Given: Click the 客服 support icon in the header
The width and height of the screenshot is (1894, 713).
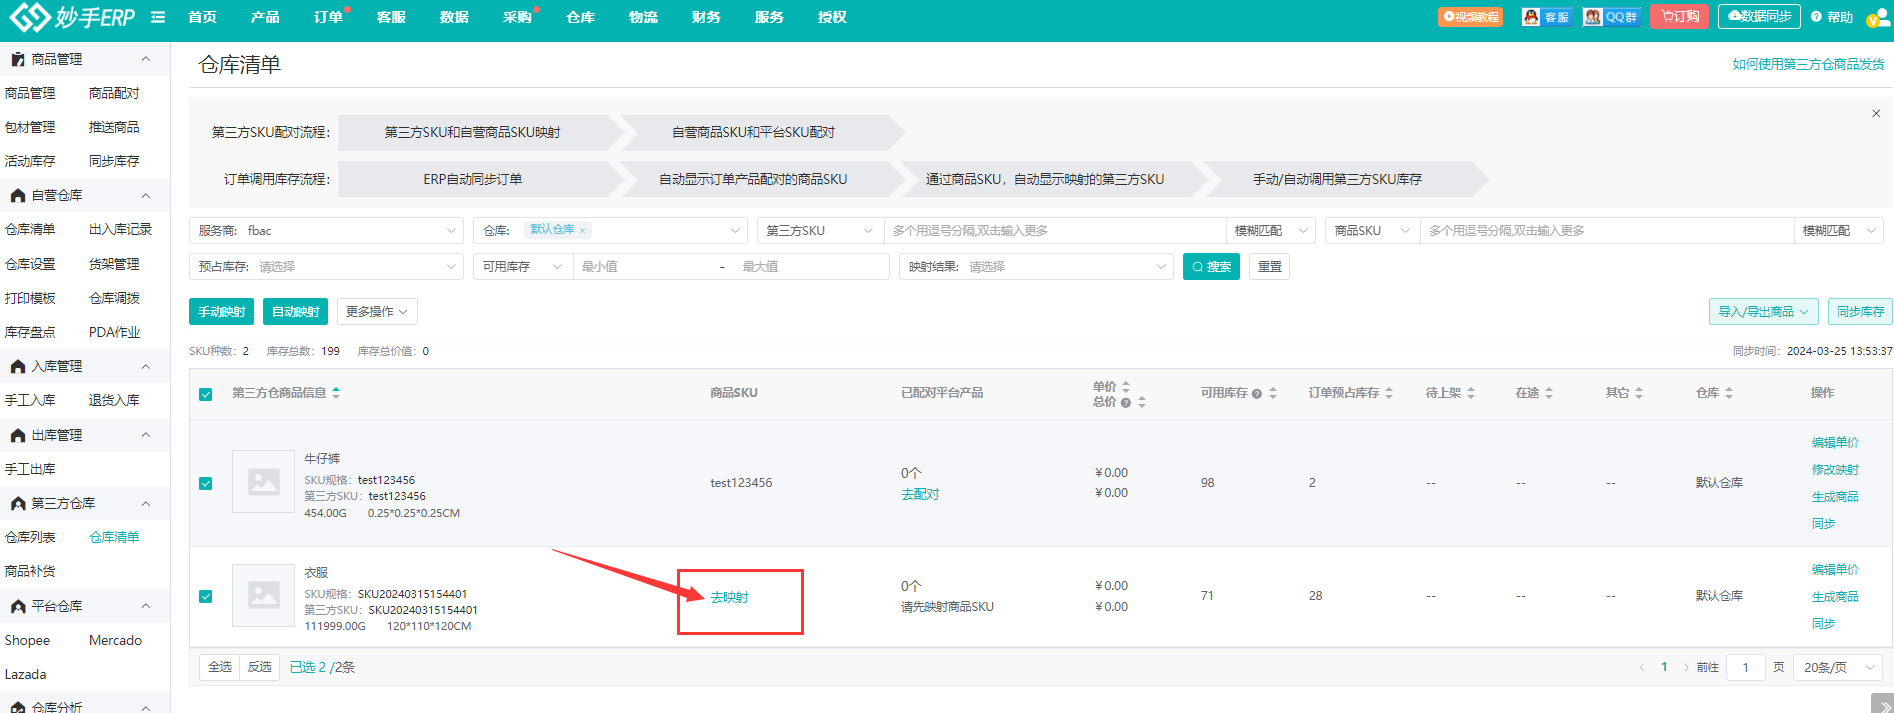Looking at the screenshot, I should [1546, 17].
